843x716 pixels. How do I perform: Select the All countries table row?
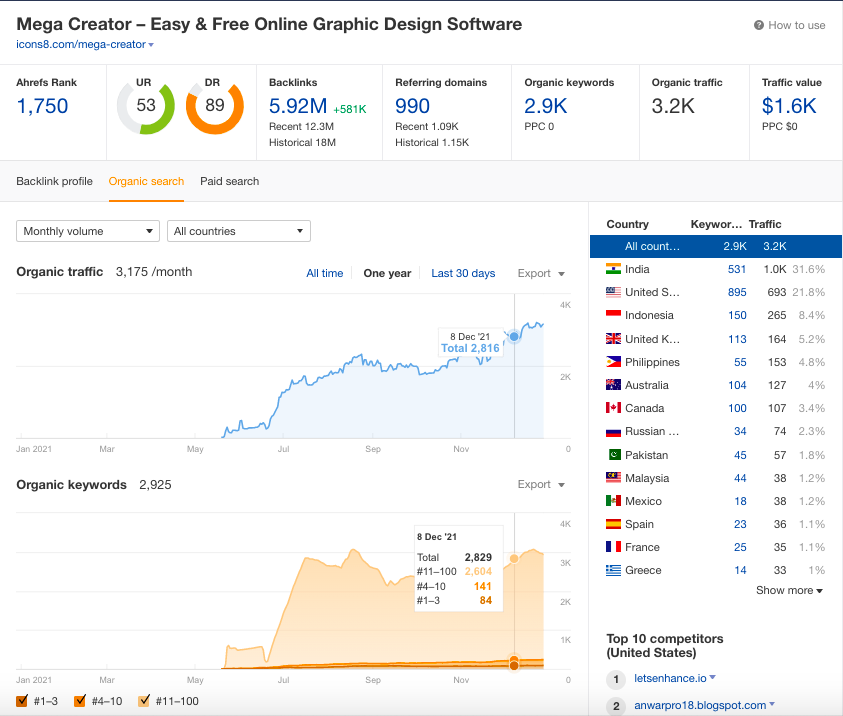pos(716,246)
